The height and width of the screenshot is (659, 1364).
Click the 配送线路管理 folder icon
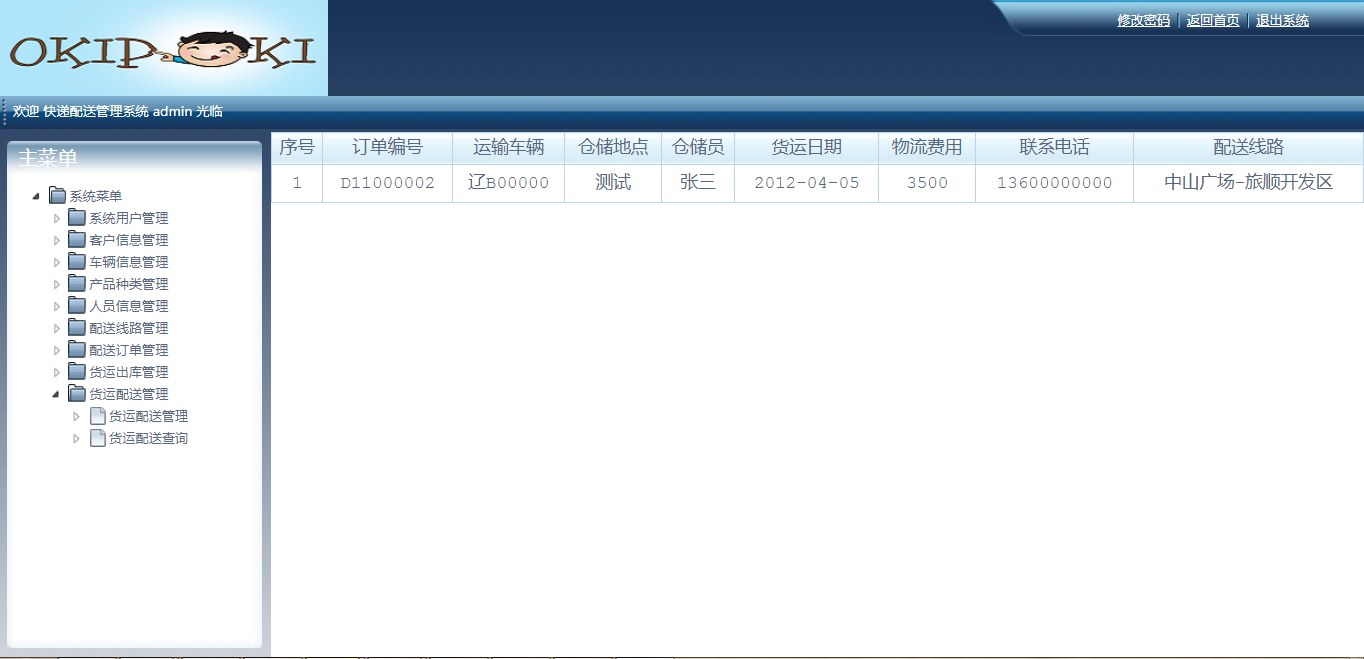[77, 328]
